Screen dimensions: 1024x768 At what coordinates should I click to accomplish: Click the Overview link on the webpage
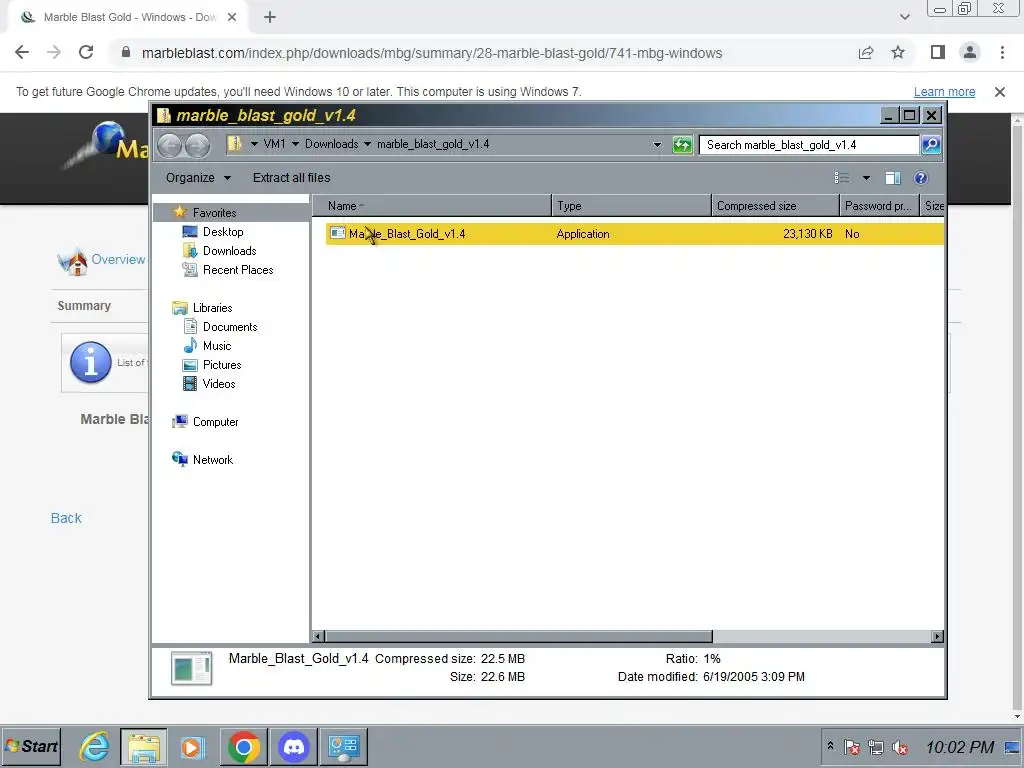118,259
